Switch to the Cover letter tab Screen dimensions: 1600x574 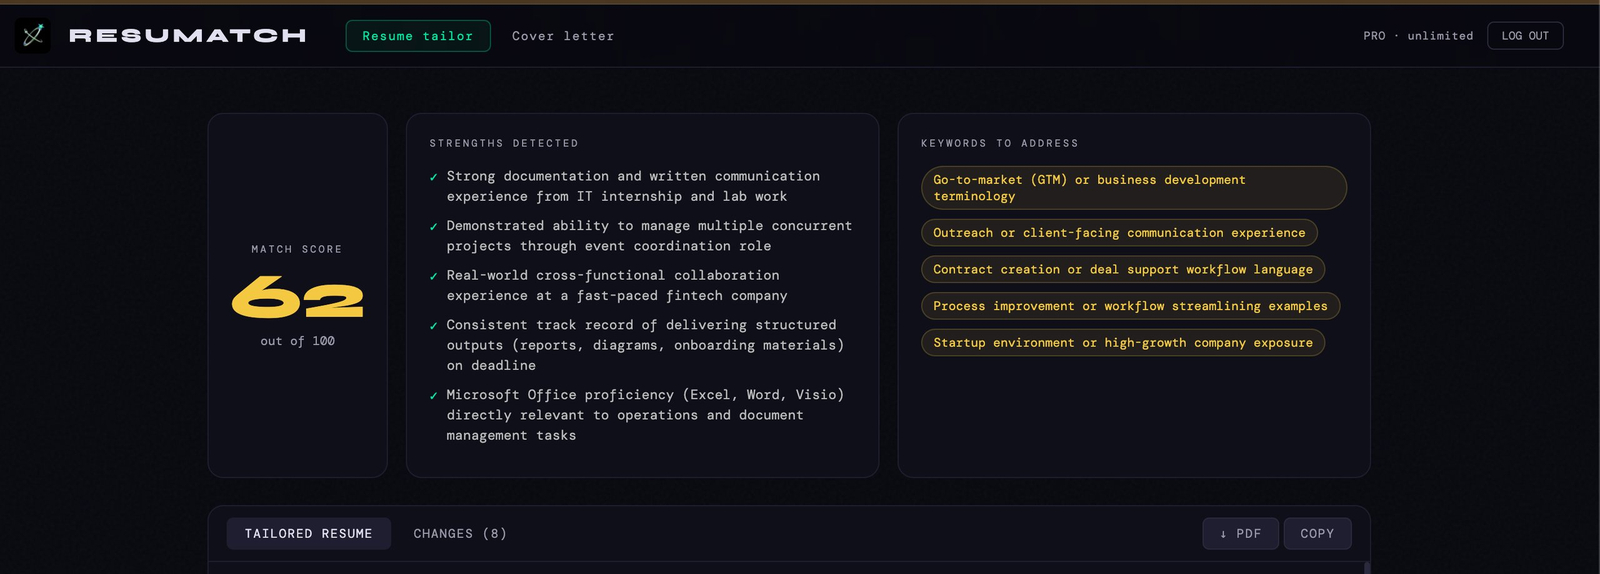[563, 36]
